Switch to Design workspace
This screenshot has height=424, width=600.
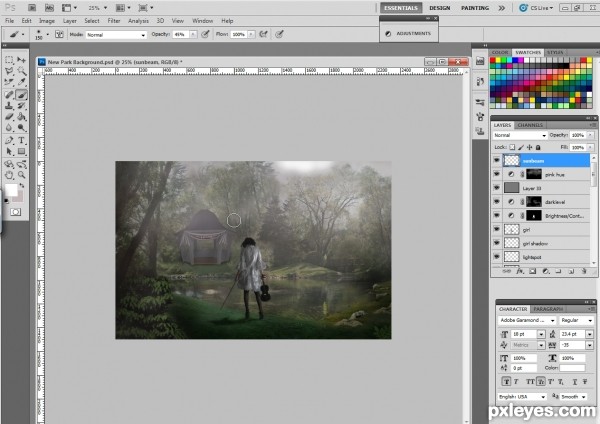click(440, 8)
